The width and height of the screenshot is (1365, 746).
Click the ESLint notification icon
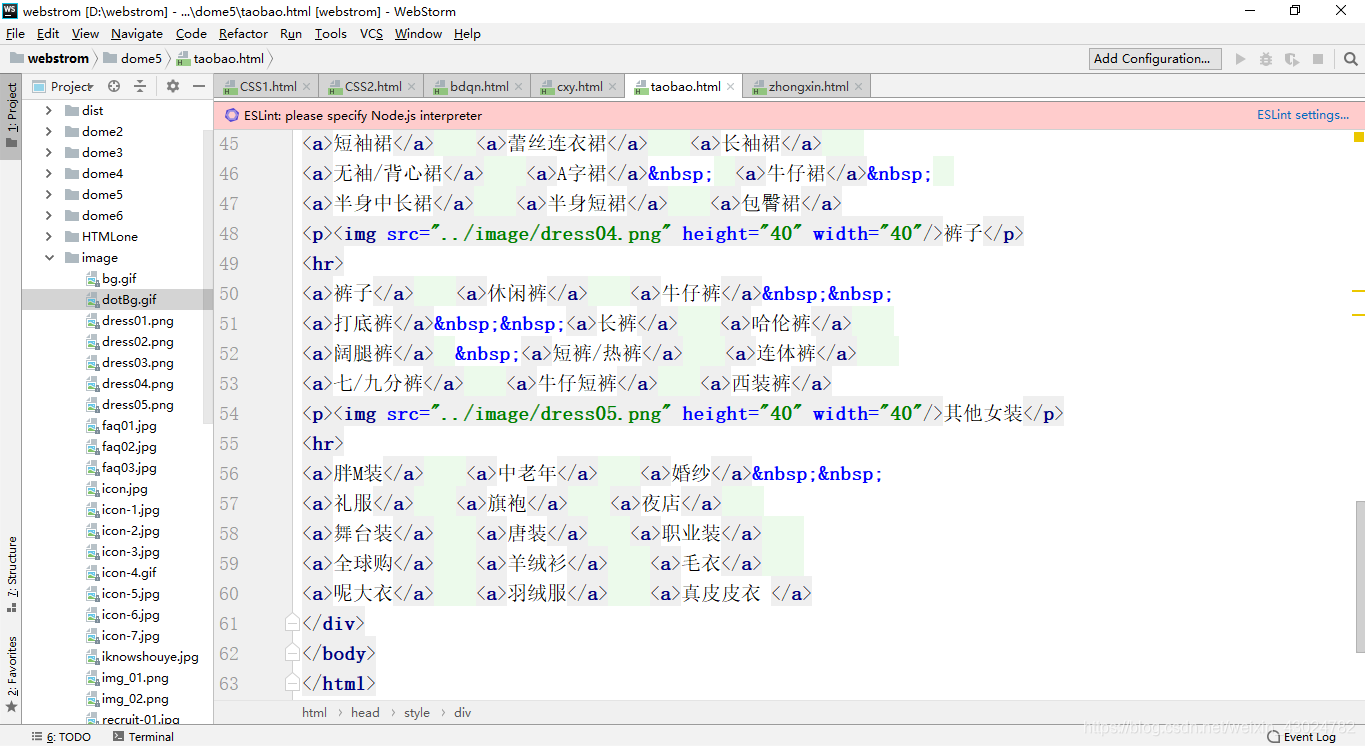coord(232,115)
